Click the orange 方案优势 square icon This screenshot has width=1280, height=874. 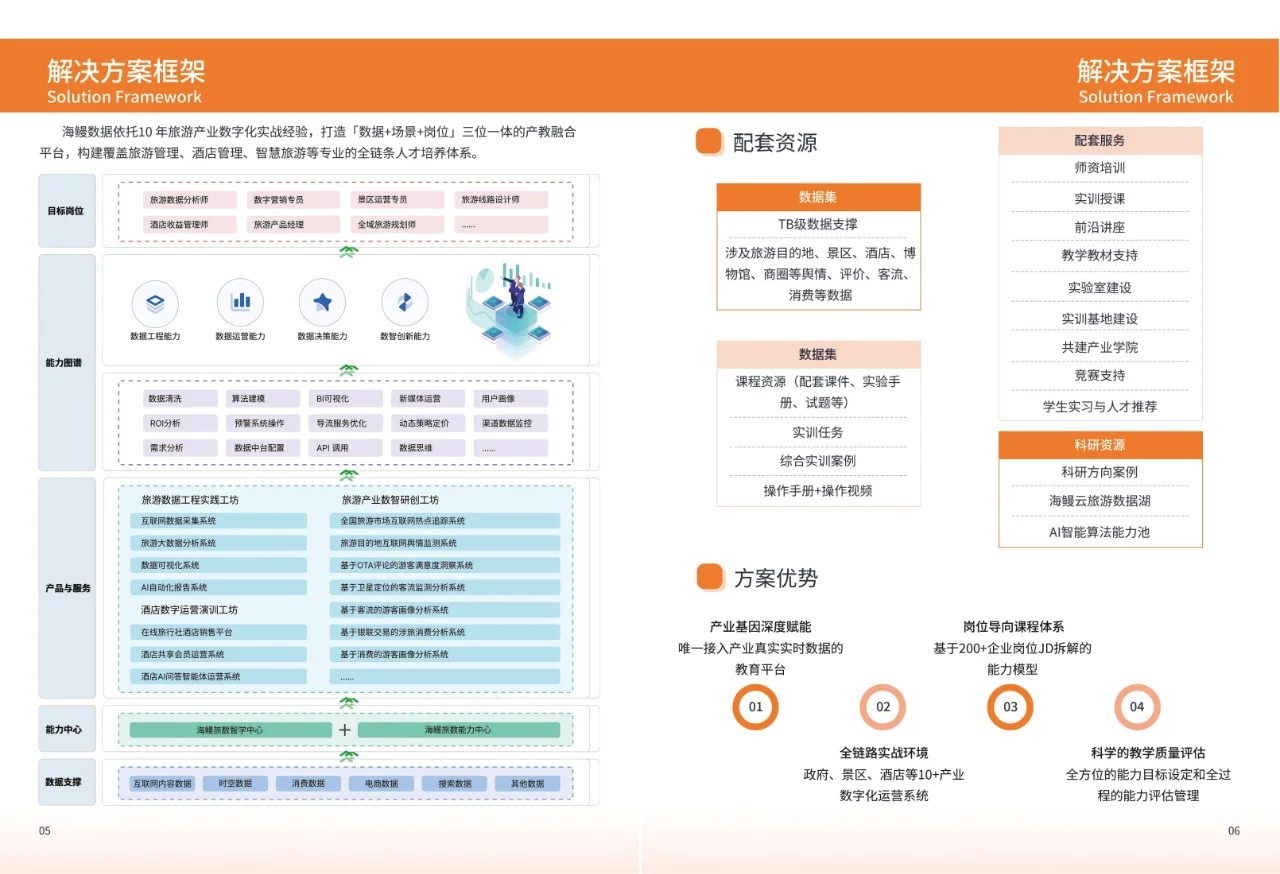tap(708, 577)
